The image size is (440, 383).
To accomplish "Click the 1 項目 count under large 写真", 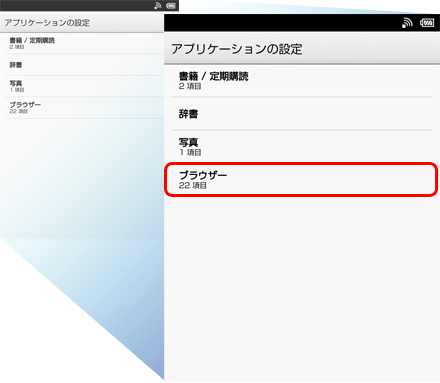I will (x=190, y=152).
